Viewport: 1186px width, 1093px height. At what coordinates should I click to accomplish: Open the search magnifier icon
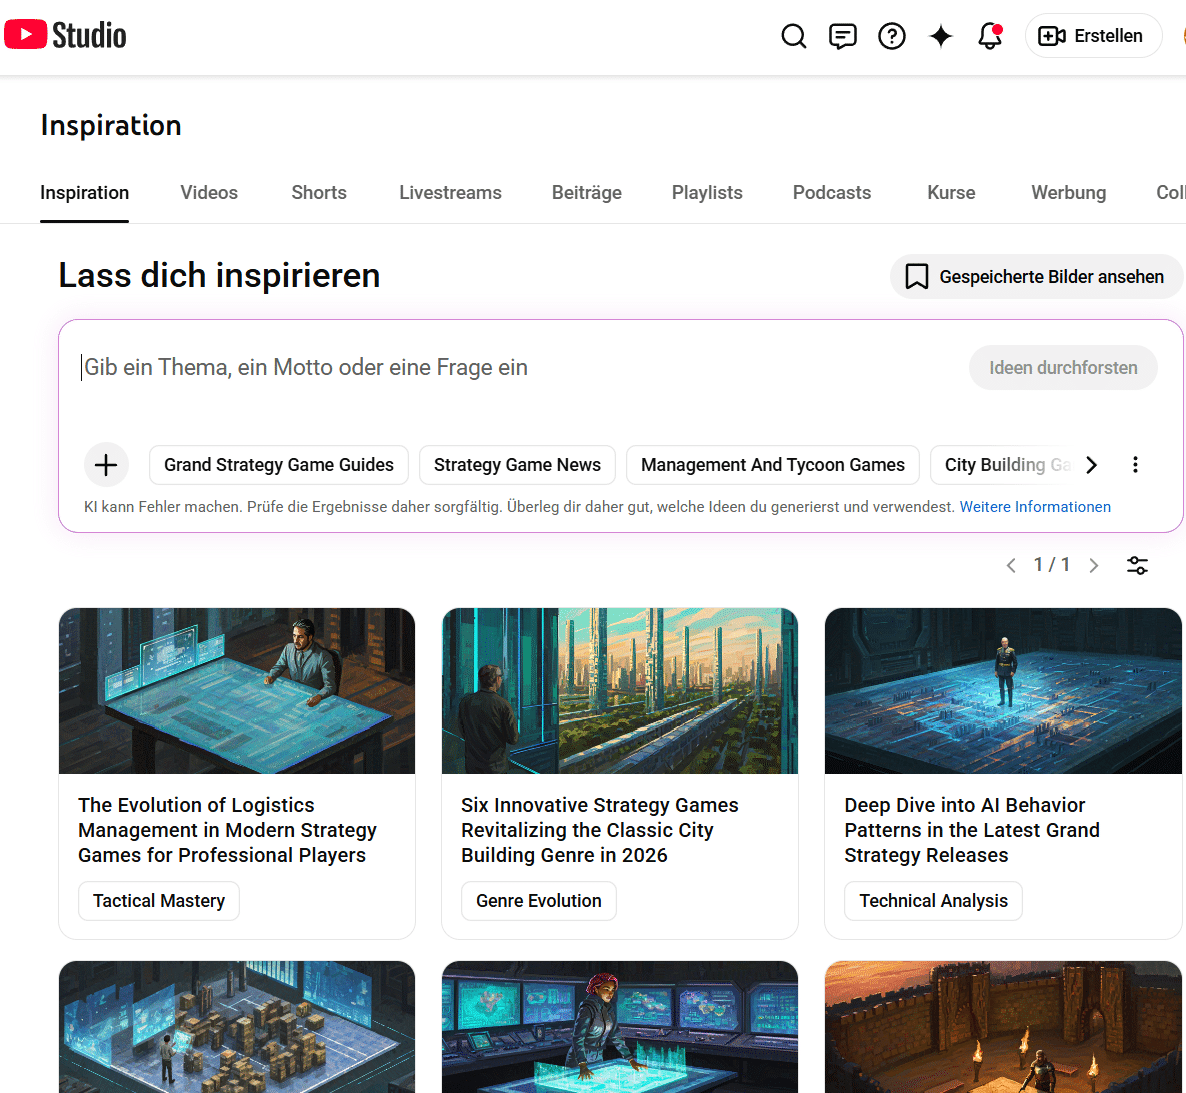[793, 37]
